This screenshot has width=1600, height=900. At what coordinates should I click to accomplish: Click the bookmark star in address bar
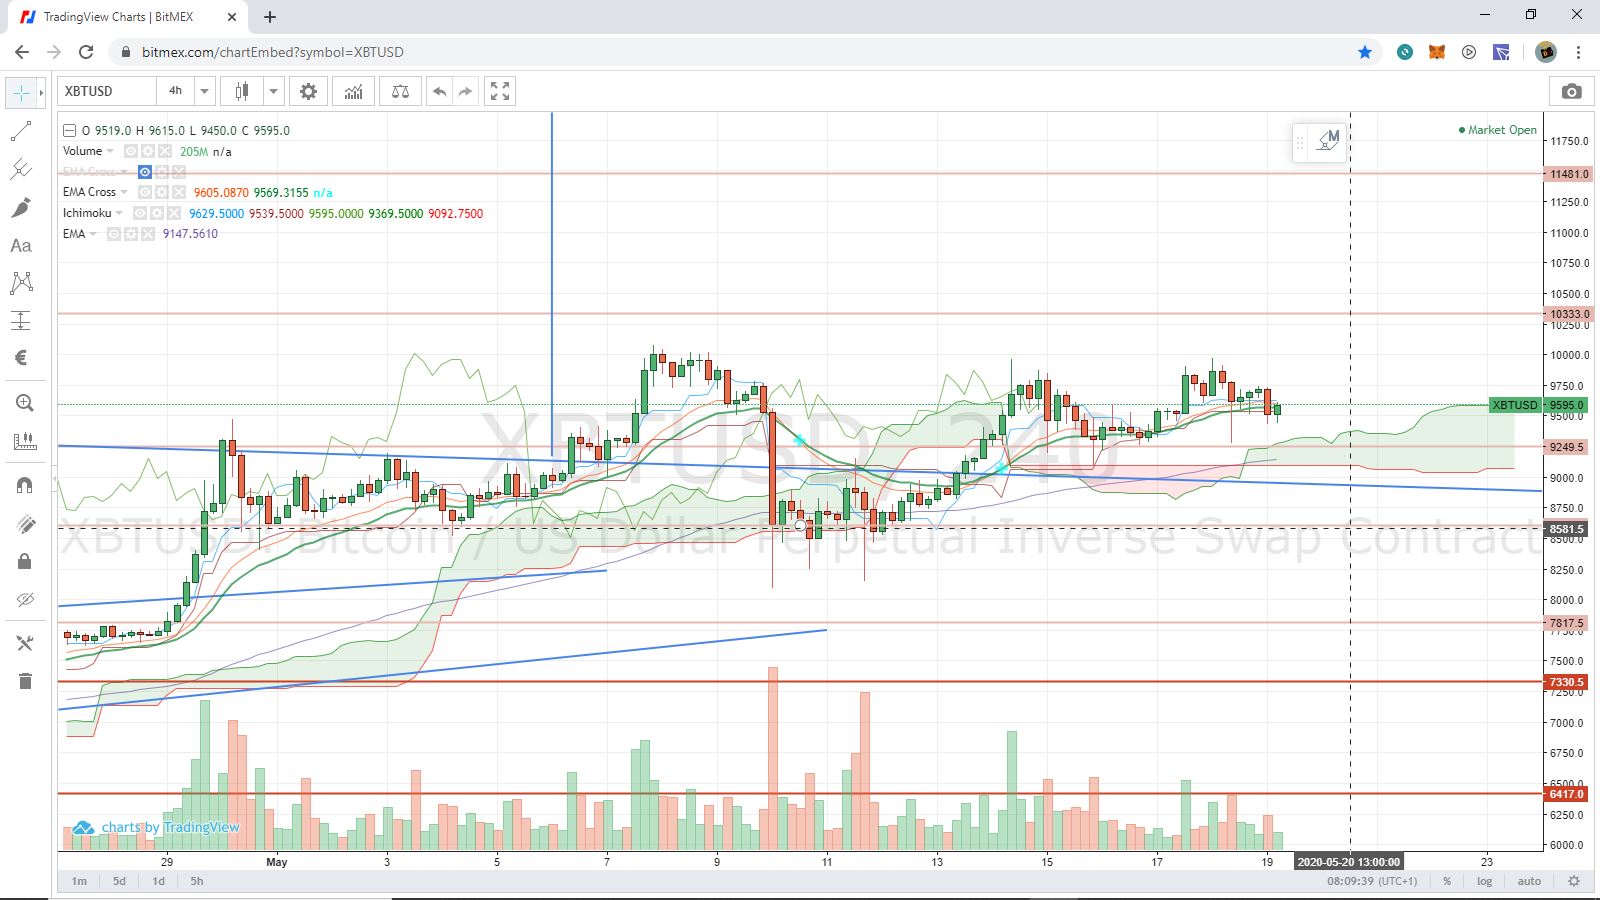pyautogui.click(x=1365, y=52)
